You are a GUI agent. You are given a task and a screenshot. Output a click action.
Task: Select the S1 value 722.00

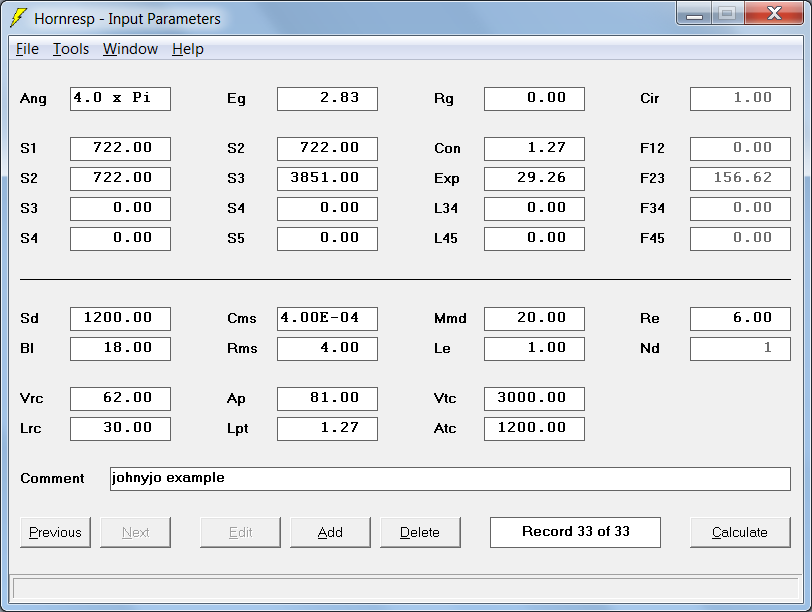(x=120, y=149)
